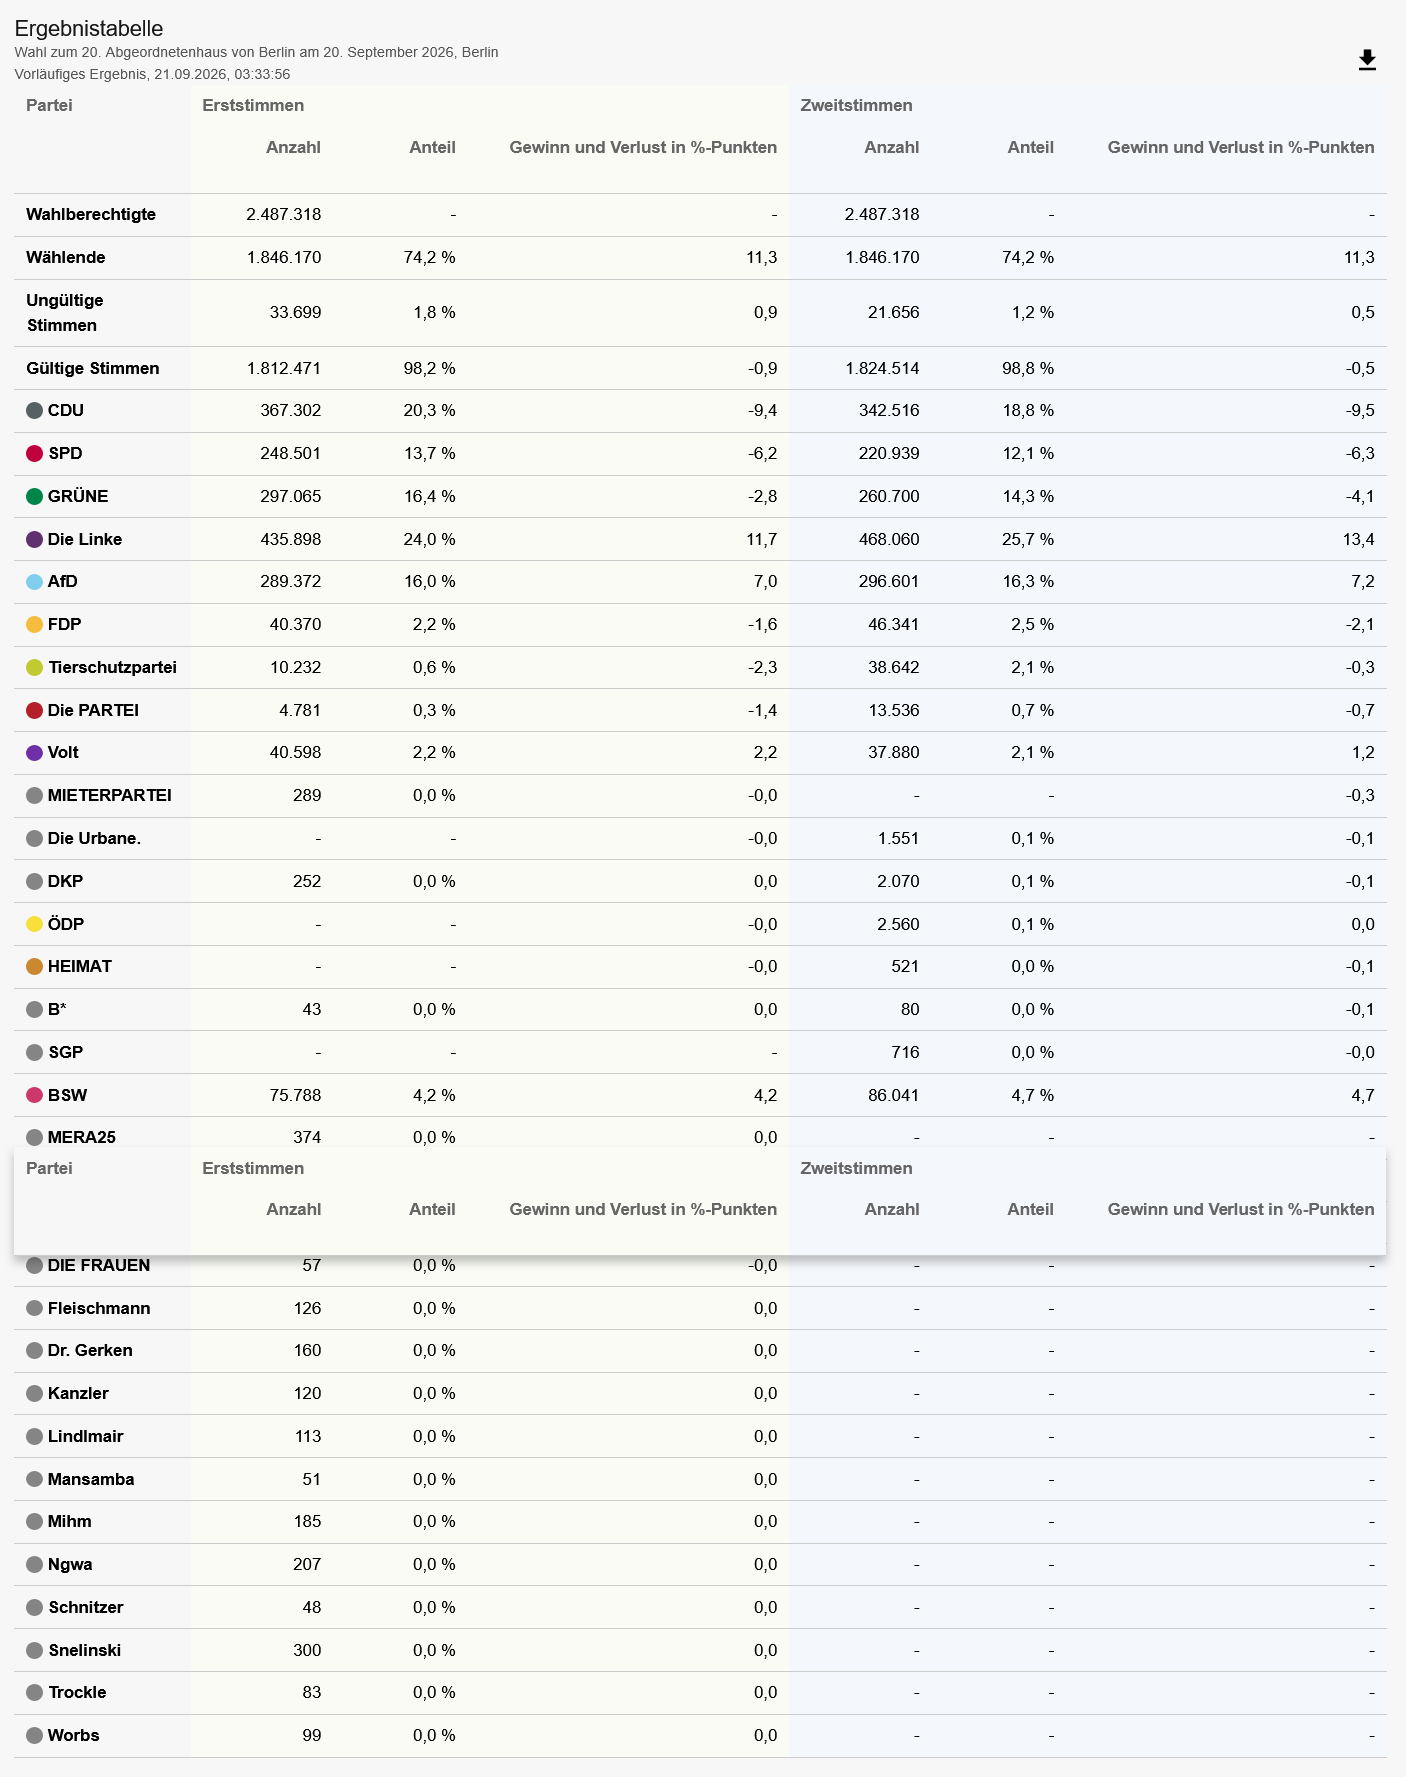The width and height of the screenshot is (1417, 1783).
Task: Click the top Erststimmen column group header
Action: [253, 106]
